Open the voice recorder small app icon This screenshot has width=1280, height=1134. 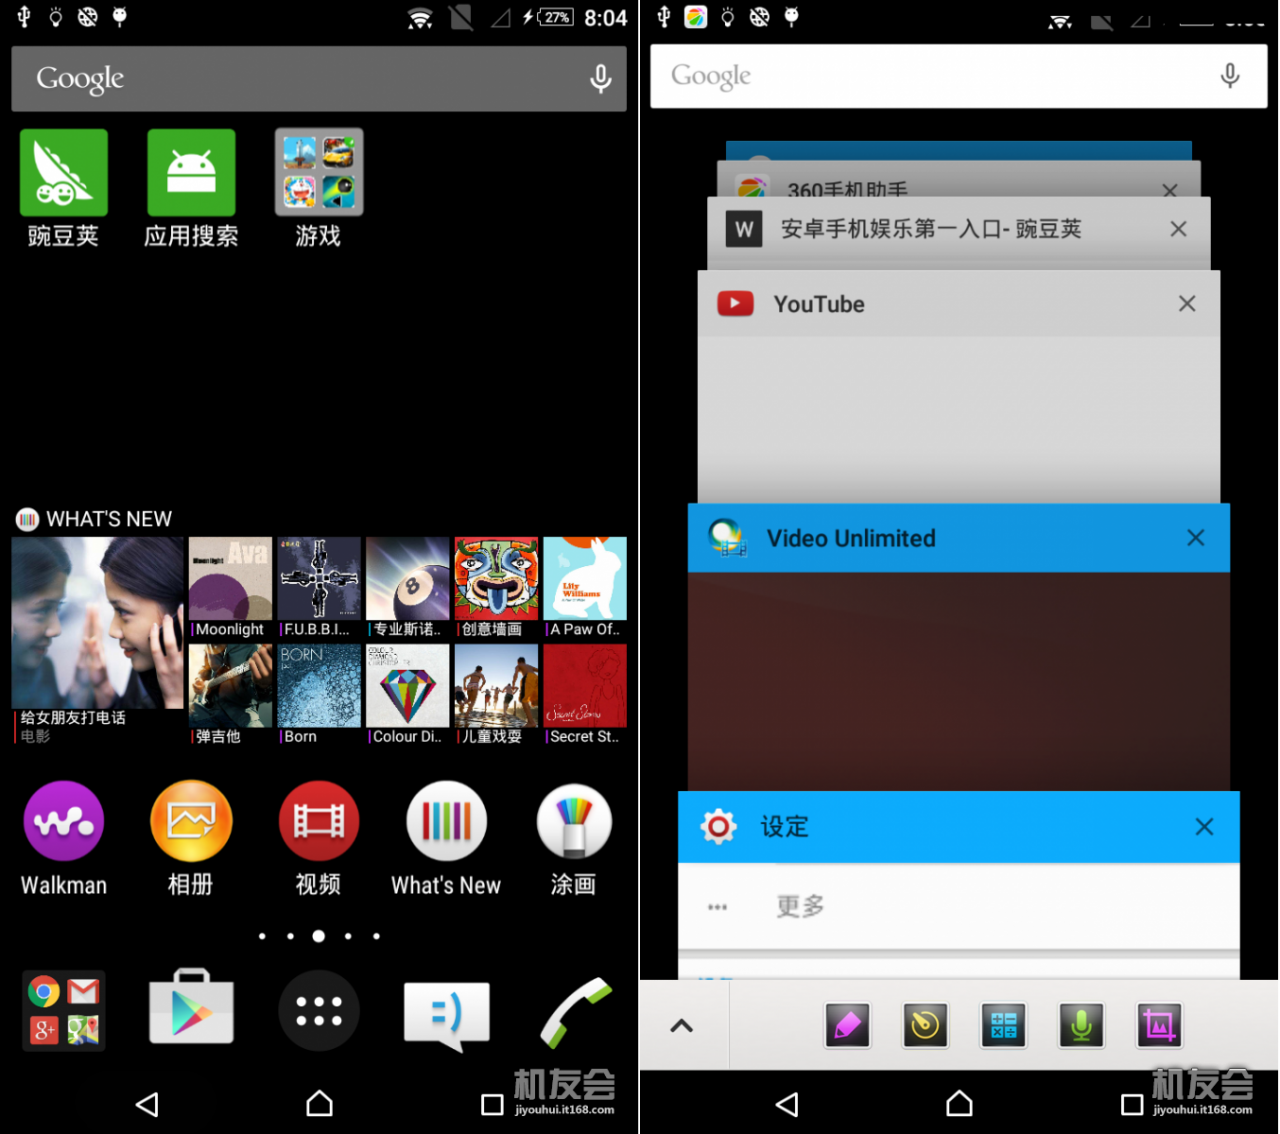(1081, 1025)
